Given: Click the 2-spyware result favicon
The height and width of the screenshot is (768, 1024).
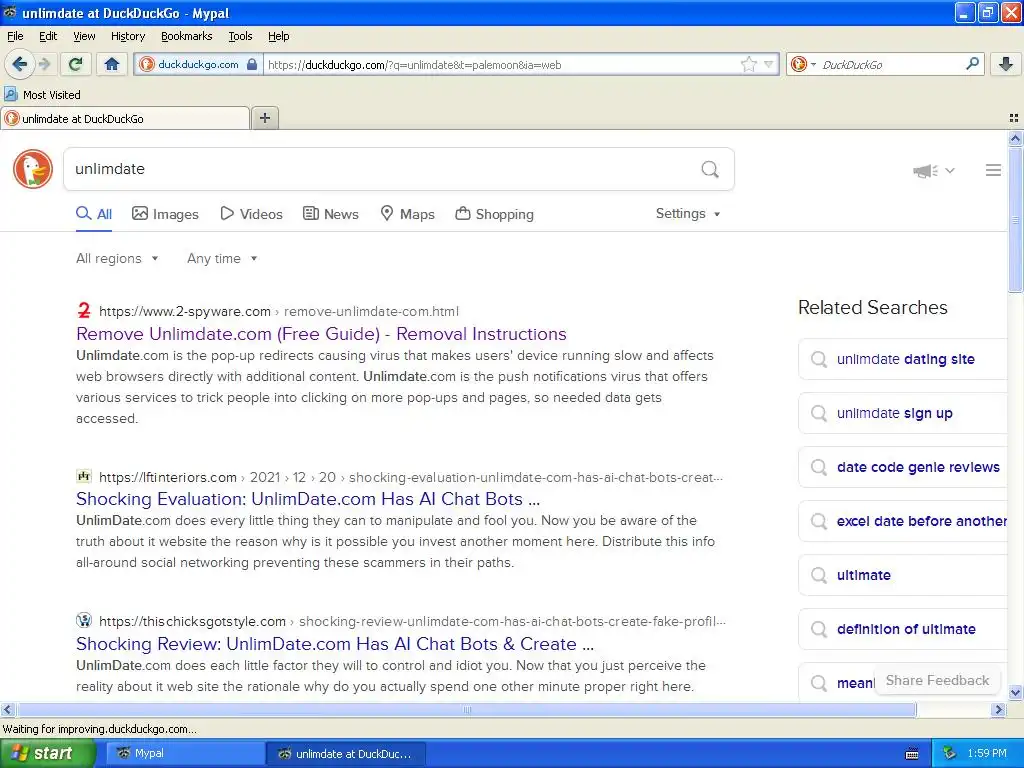Looking at the screenshot, I should 84,310.
